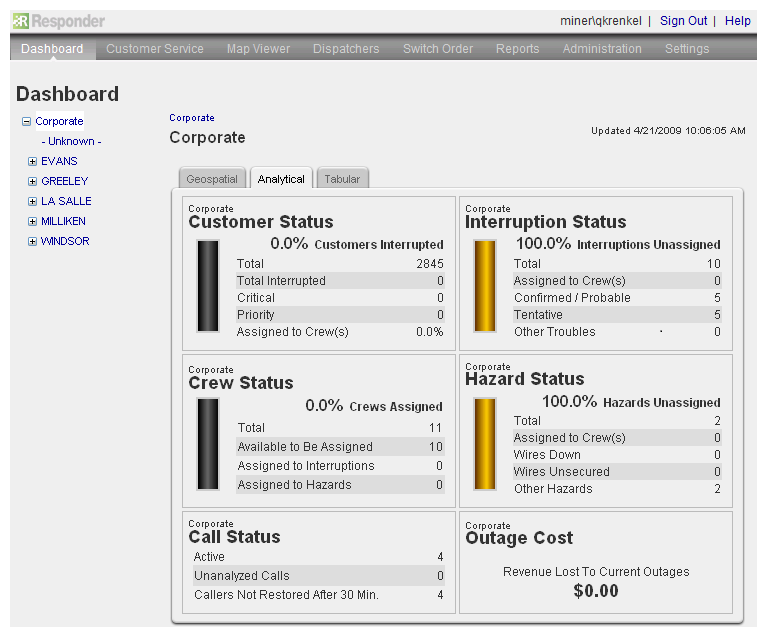This screenshot has width=767, height=637.
Task: Click the Call Status heading
Action: 234,537
